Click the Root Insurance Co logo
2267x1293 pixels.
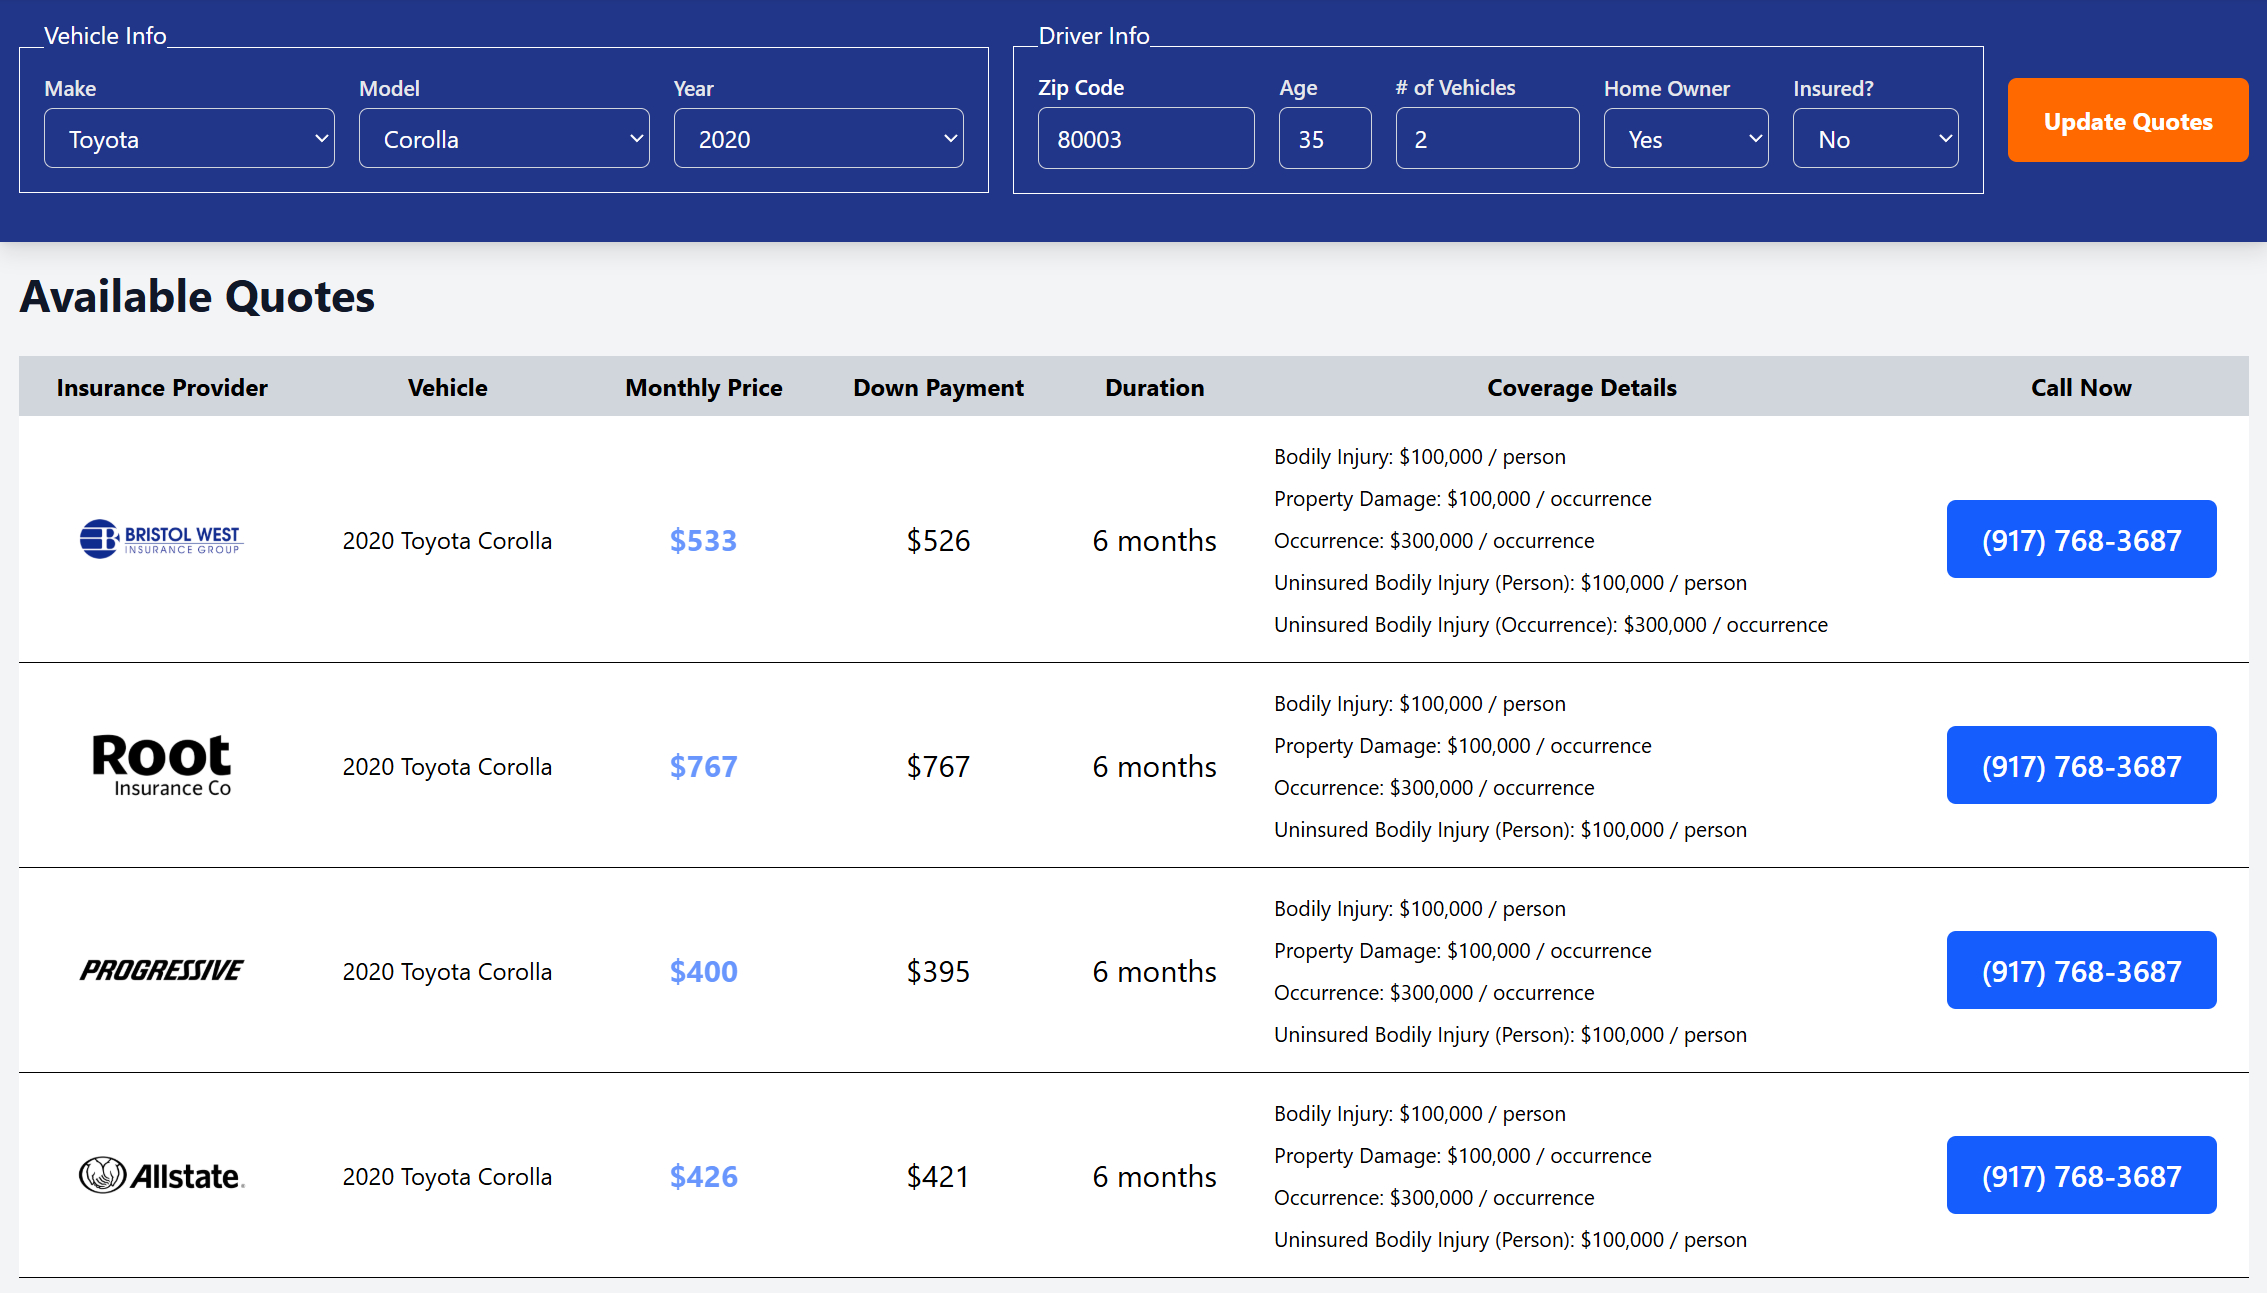162,766
